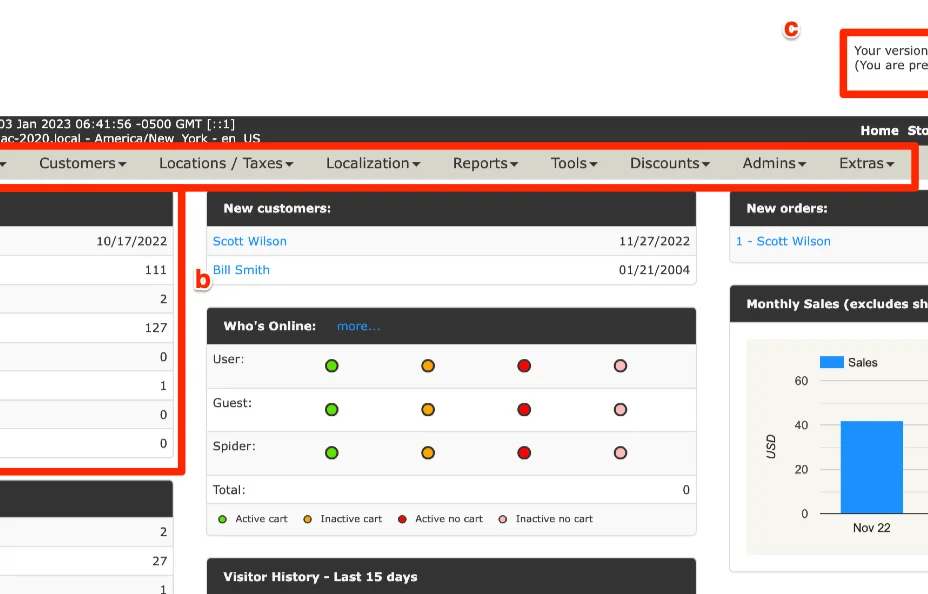Click the orange dot in the Spider row
This screenshot has width=928, height=594.
tap(428, 453)
